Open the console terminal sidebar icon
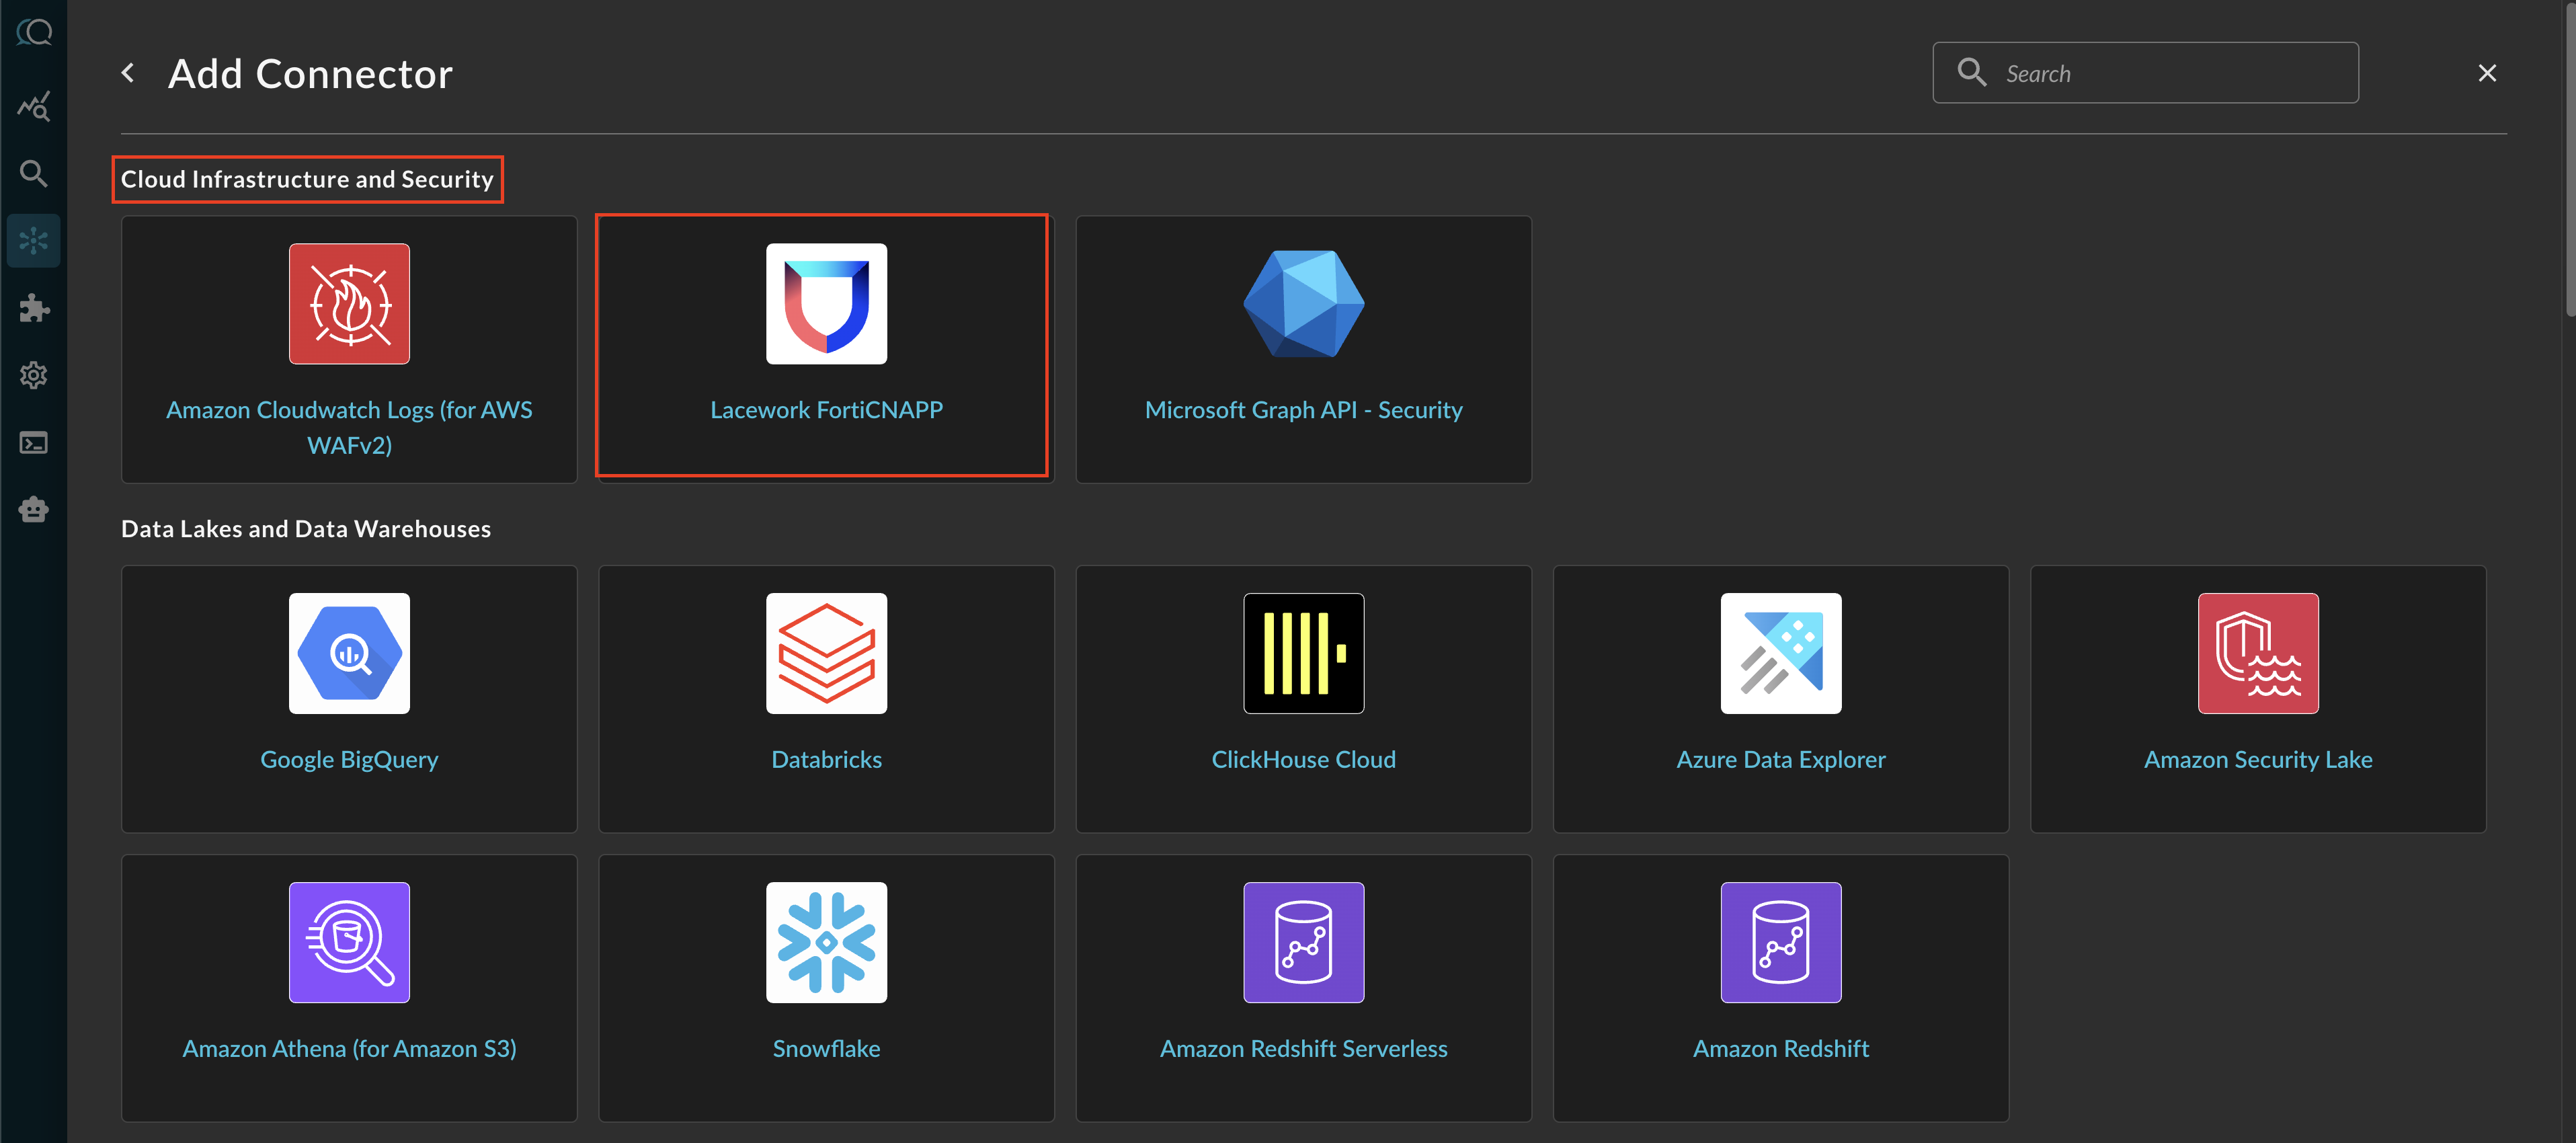Viewport: 2576px width, 1143px height. click(x=34, y=442)
